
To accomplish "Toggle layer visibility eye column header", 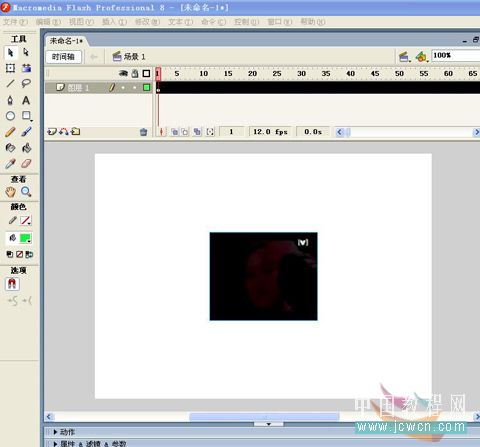I will 123,74.
